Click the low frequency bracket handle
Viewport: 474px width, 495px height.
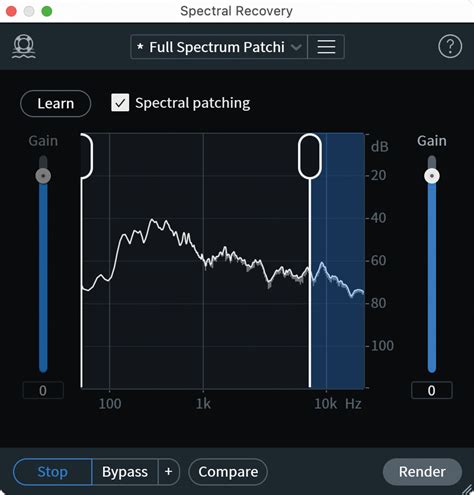87,156
